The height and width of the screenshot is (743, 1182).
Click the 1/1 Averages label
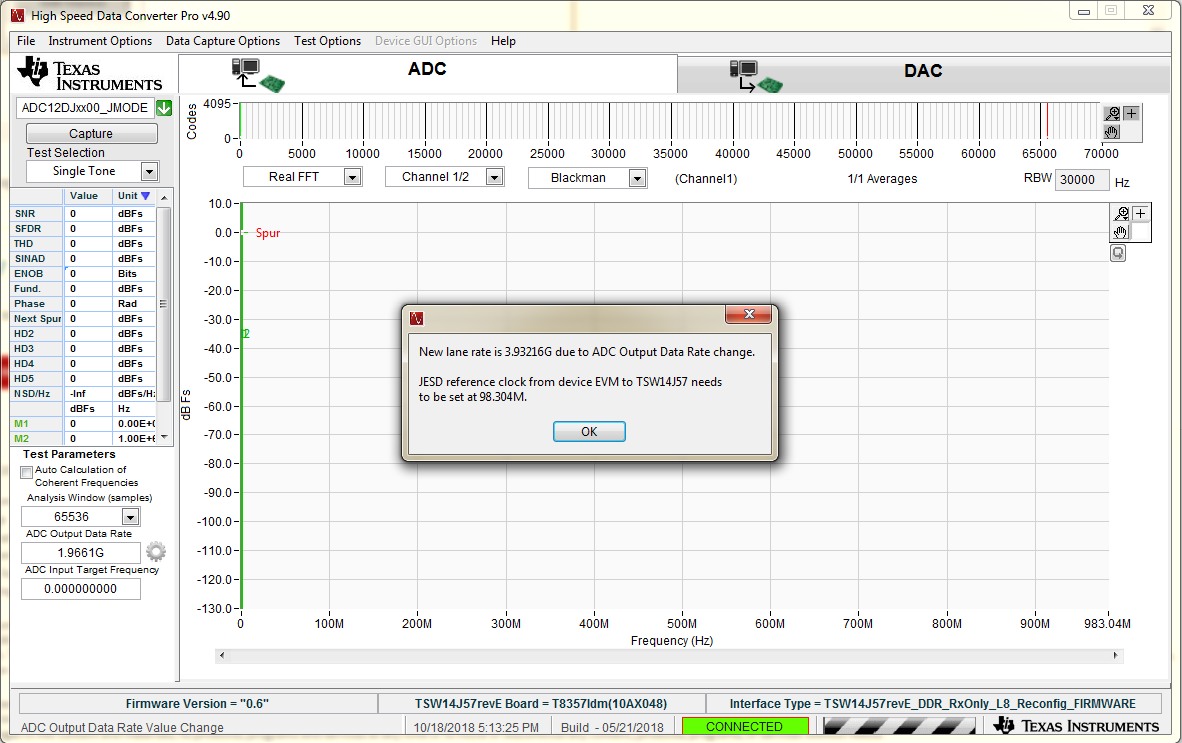click(x=882, y=179)
